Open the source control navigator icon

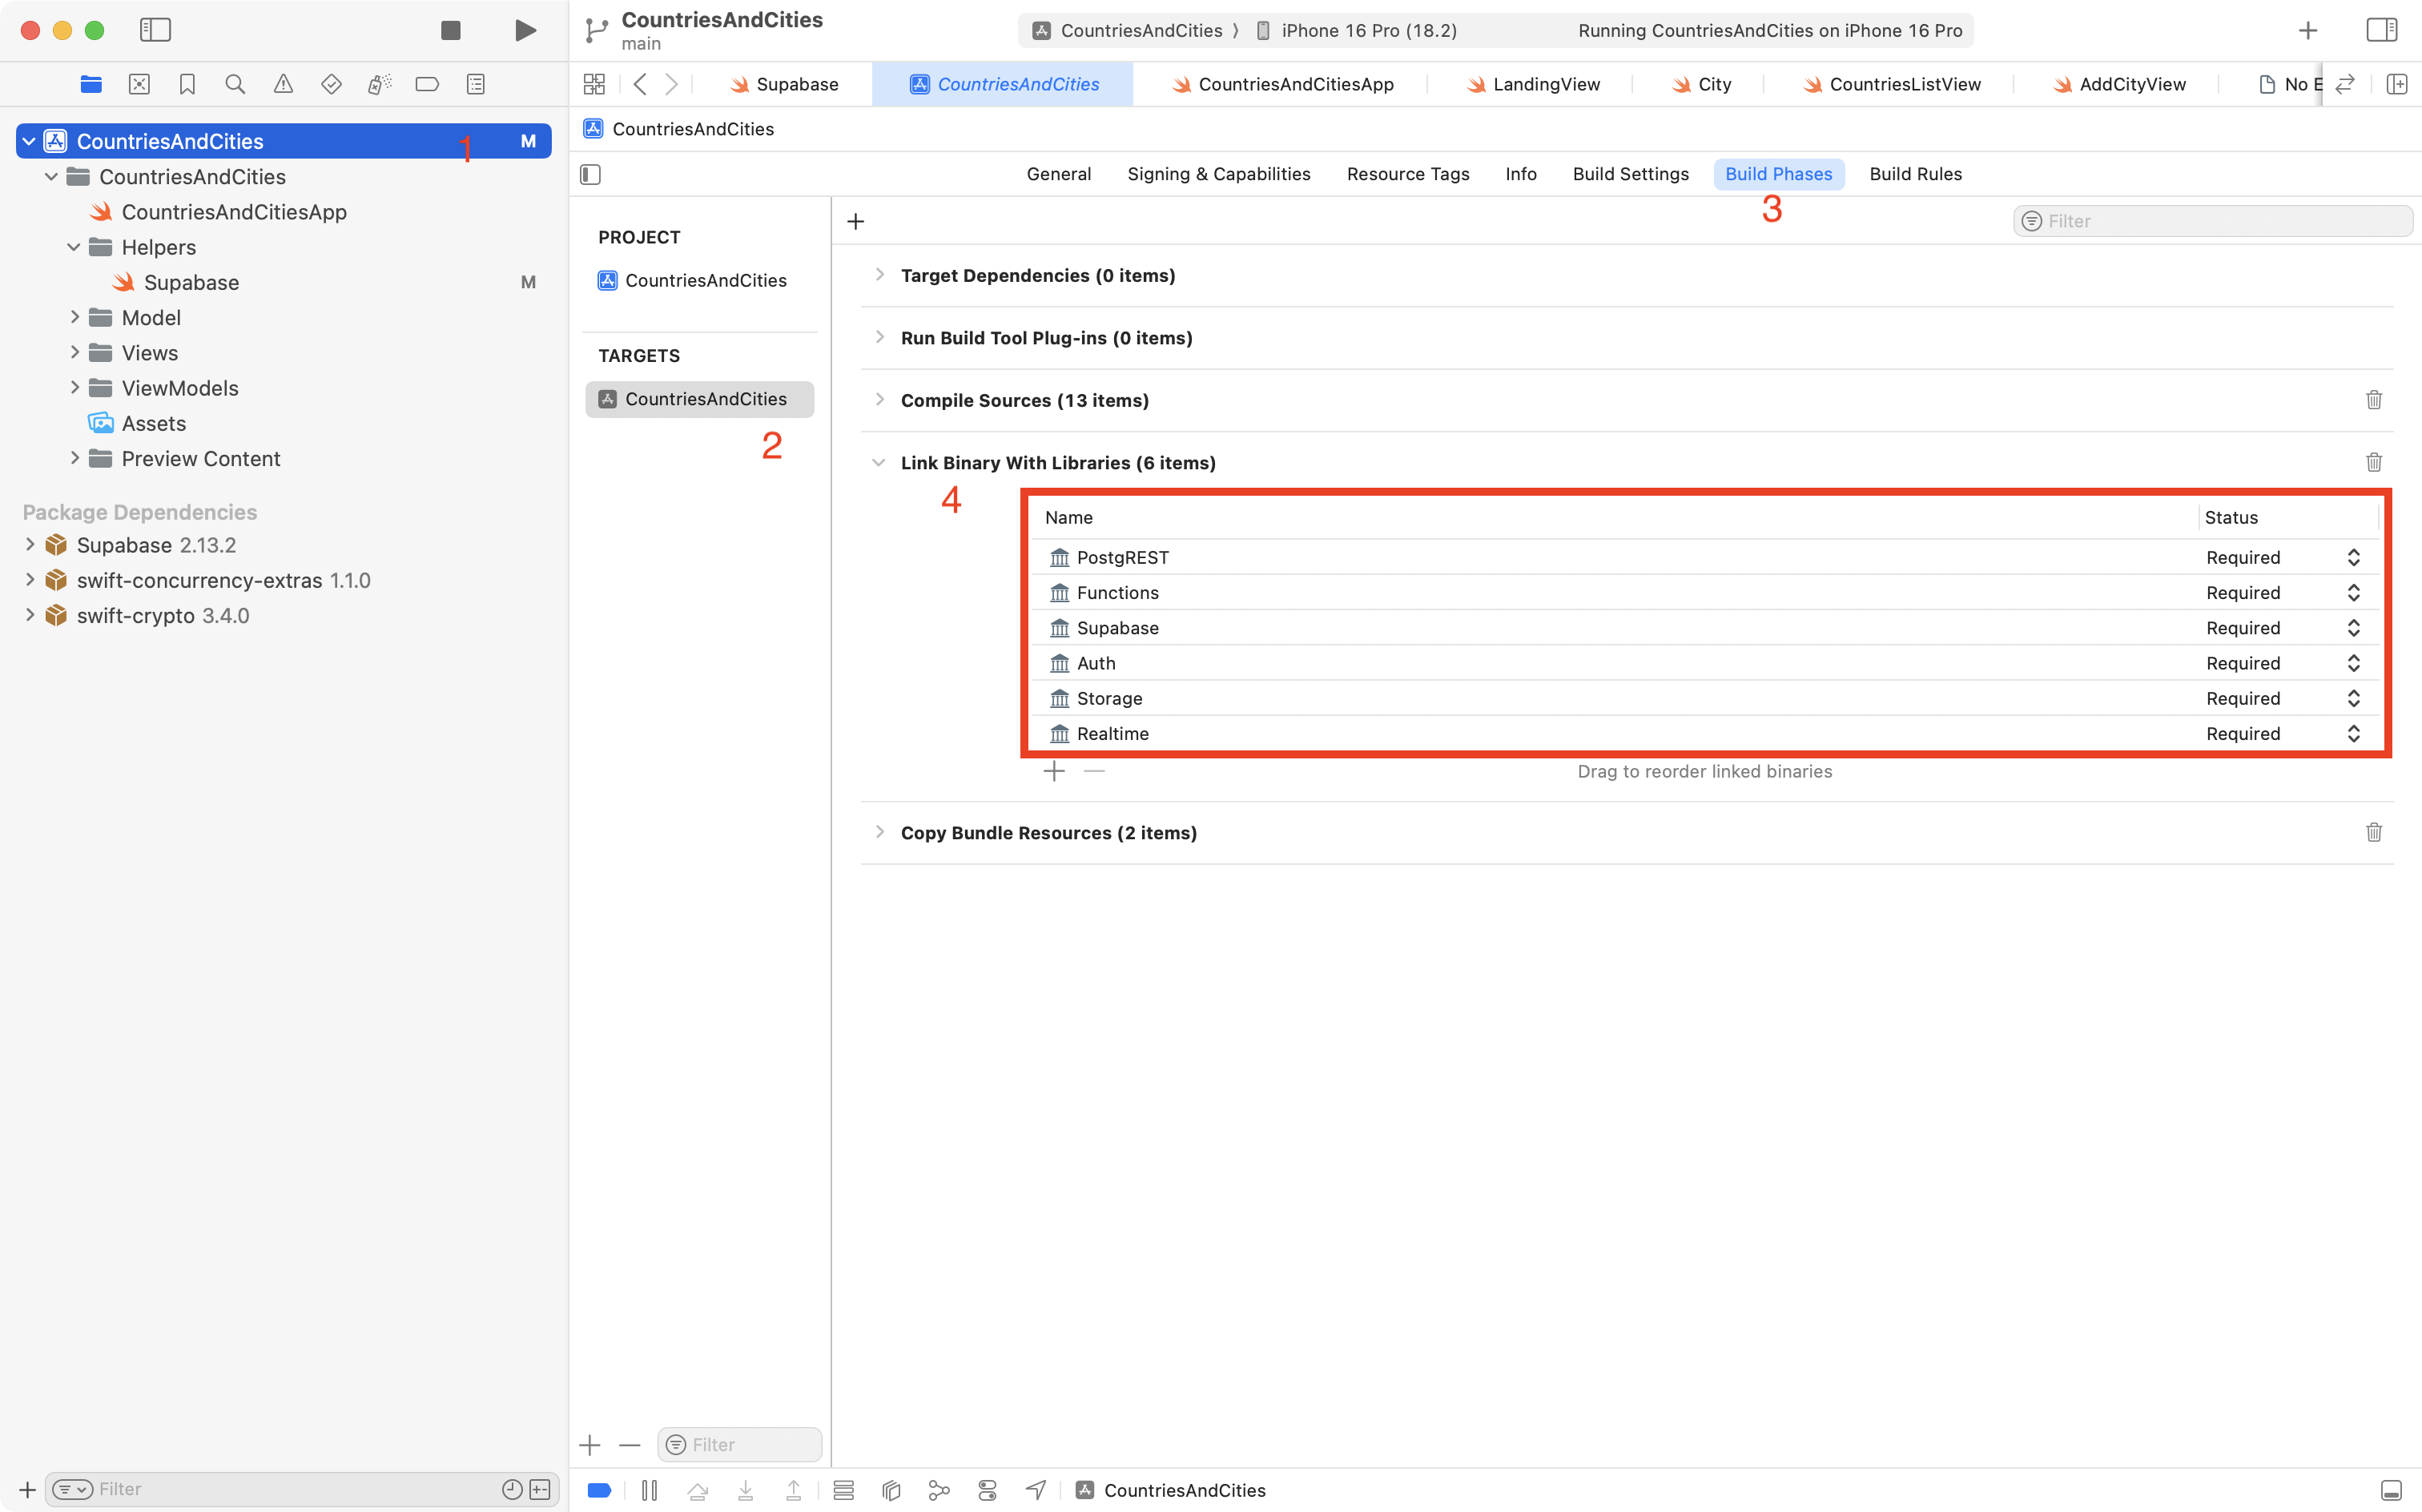[x=139, y=84]
